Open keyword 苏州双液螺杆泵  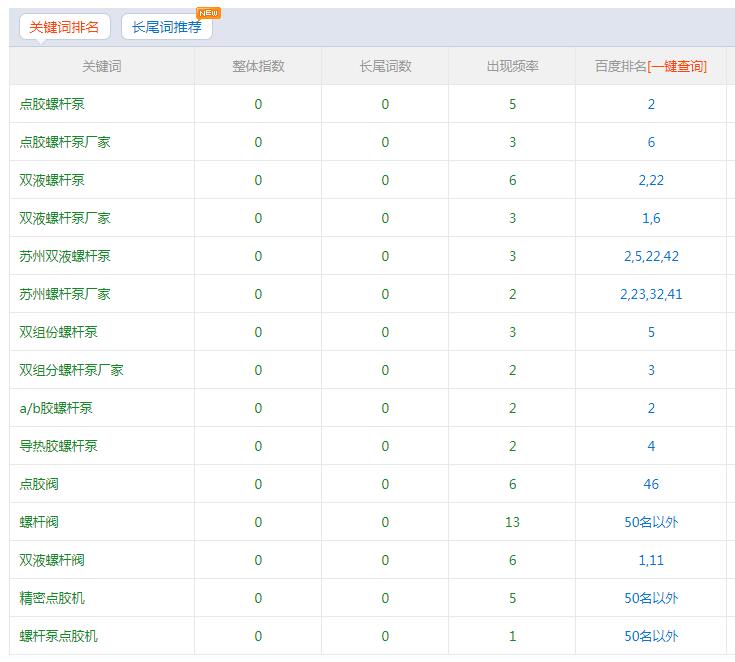(x=65, y=256)
